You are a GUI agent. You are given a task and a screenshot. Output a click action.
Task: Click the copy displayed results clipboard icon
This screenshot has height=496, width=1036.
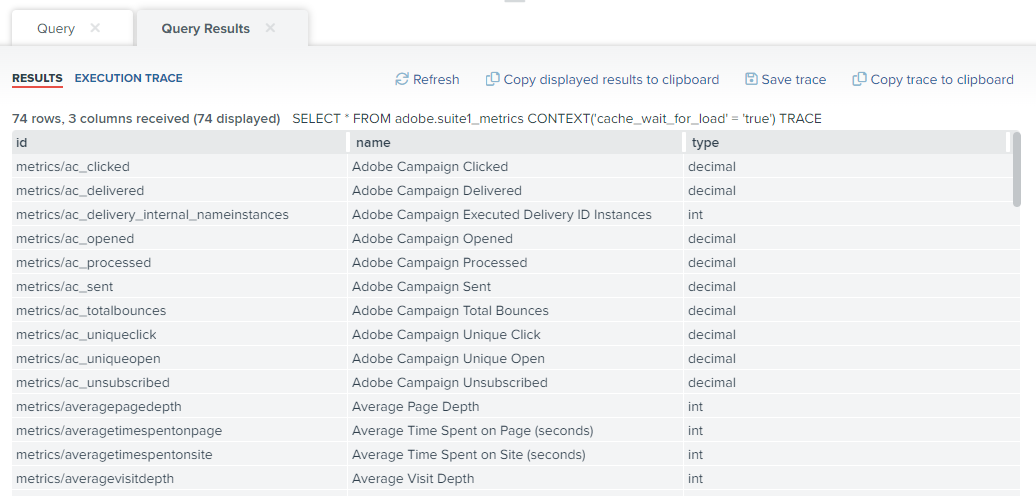492,79
